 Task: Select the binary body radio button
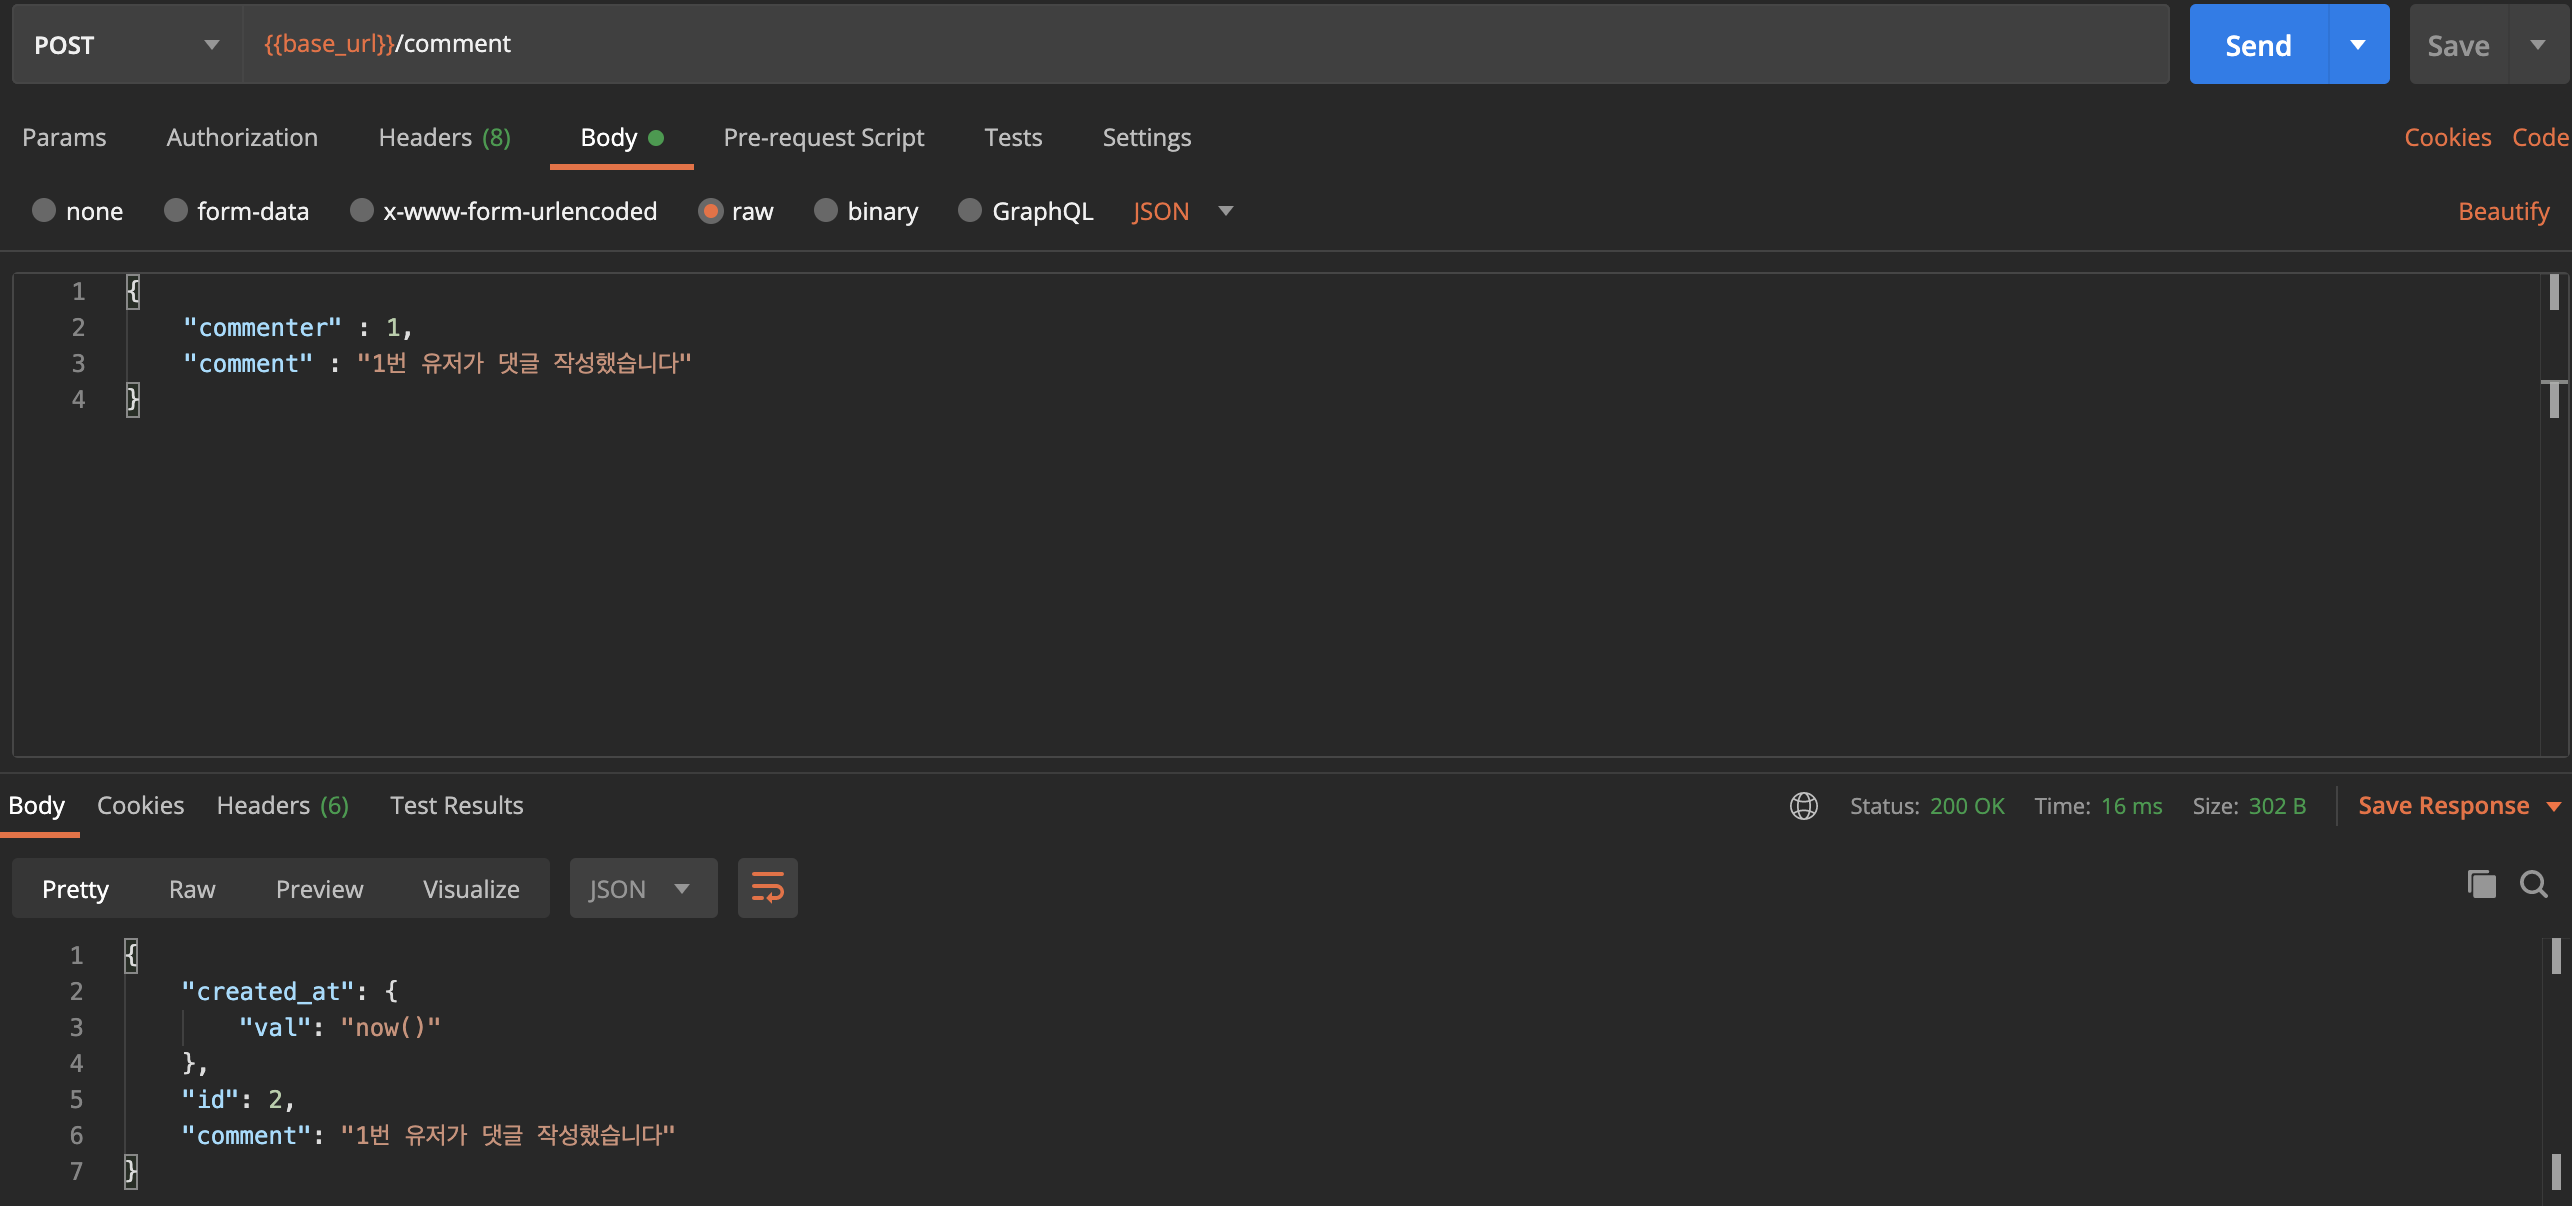tap(826, 211)
